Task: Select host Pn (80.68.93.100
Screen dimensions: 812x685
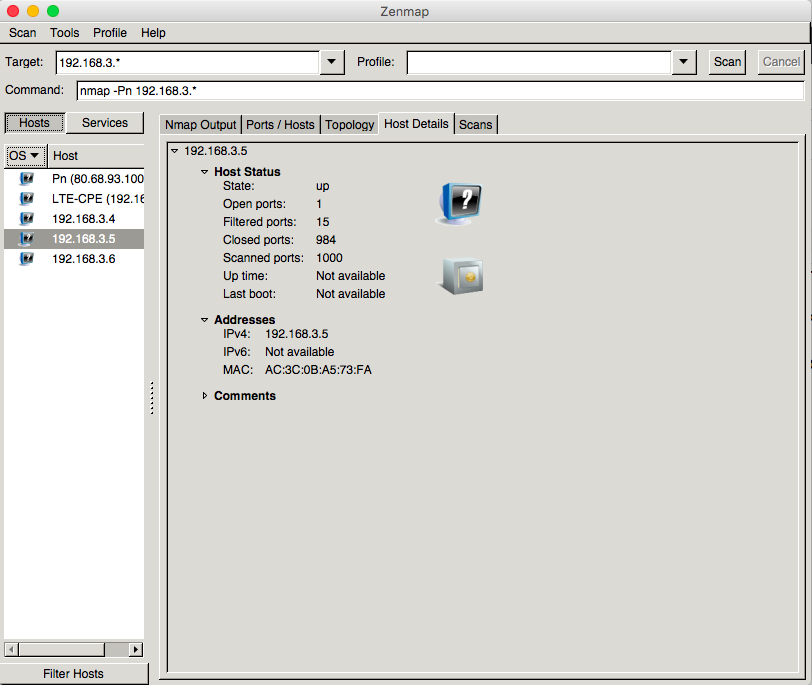Action: pos(74,179)
